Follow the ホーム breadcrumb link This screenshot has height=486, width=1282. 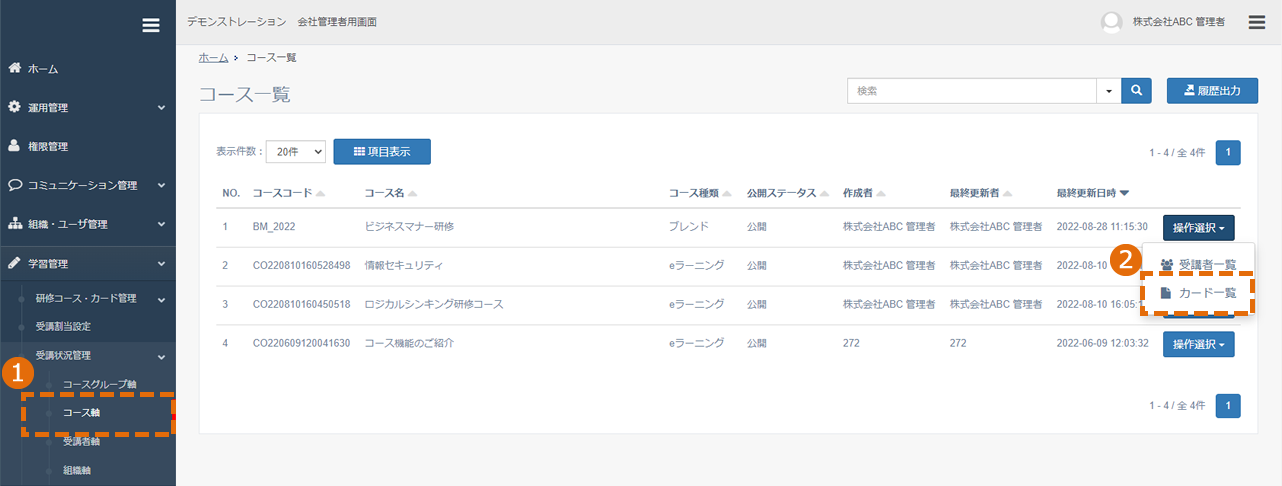[213, 58]
